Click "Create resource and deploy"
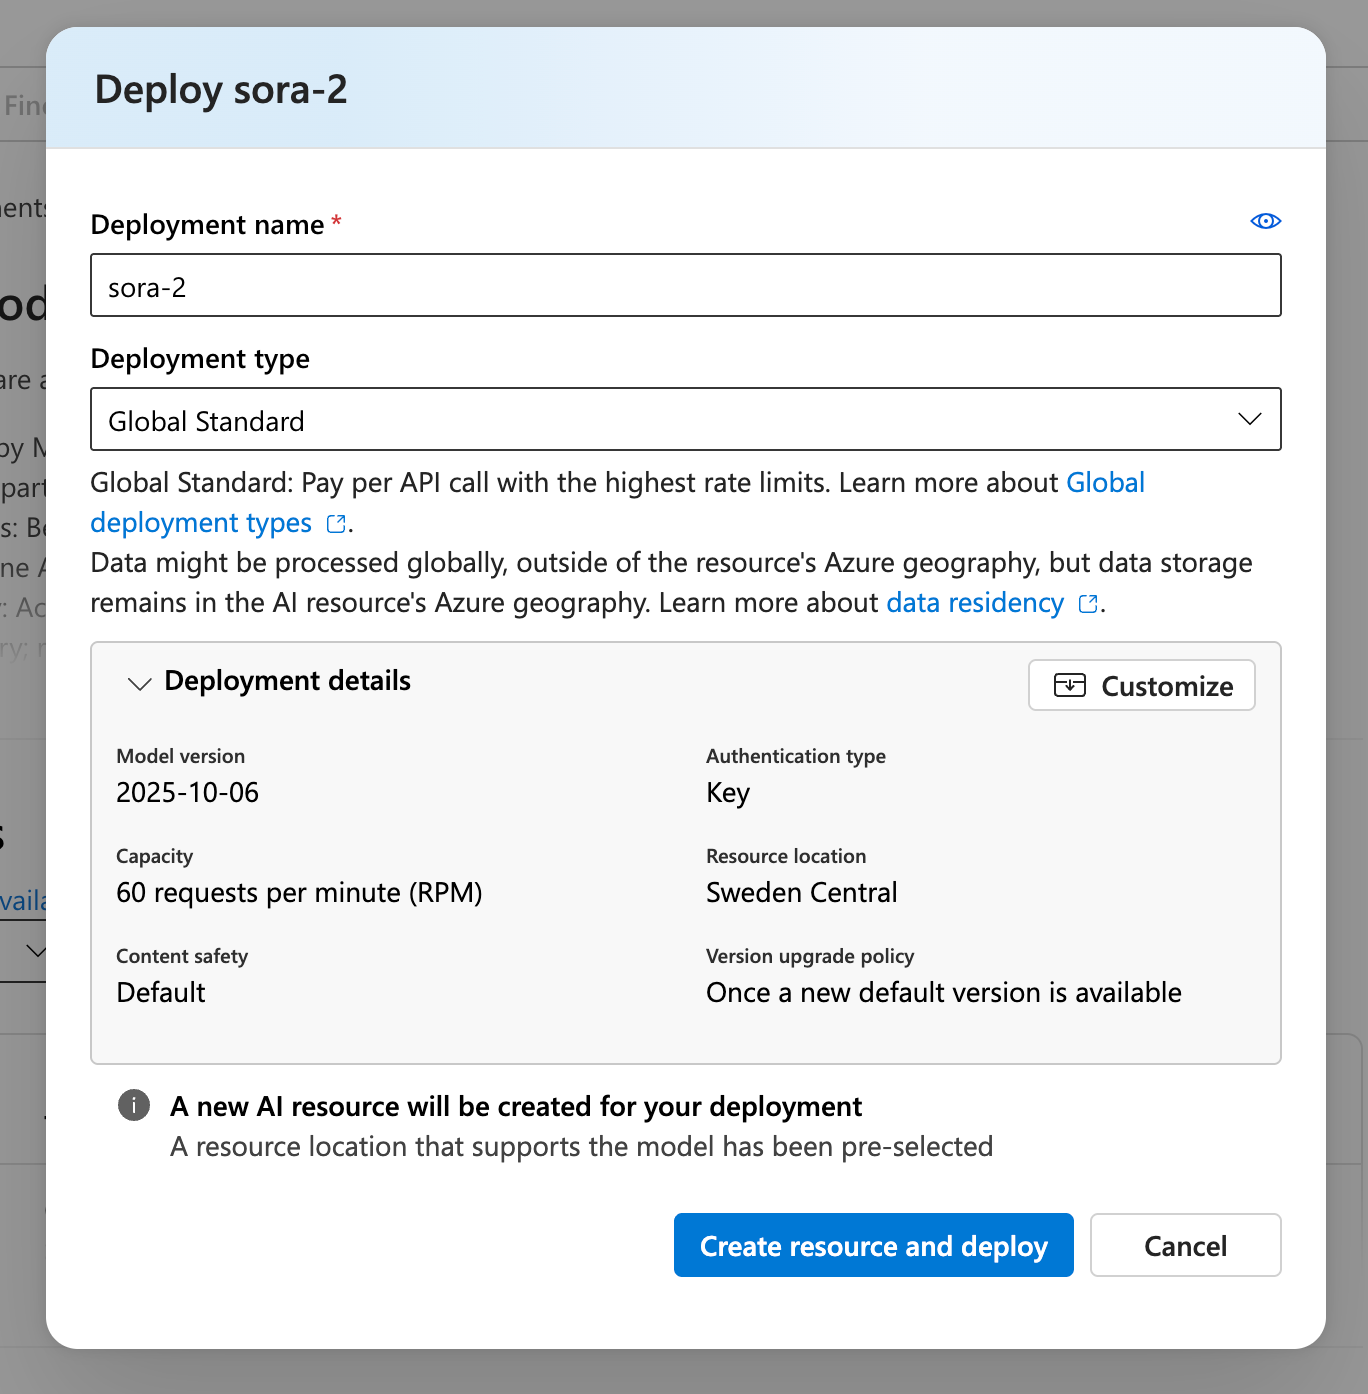 [x=873, y=1245]
